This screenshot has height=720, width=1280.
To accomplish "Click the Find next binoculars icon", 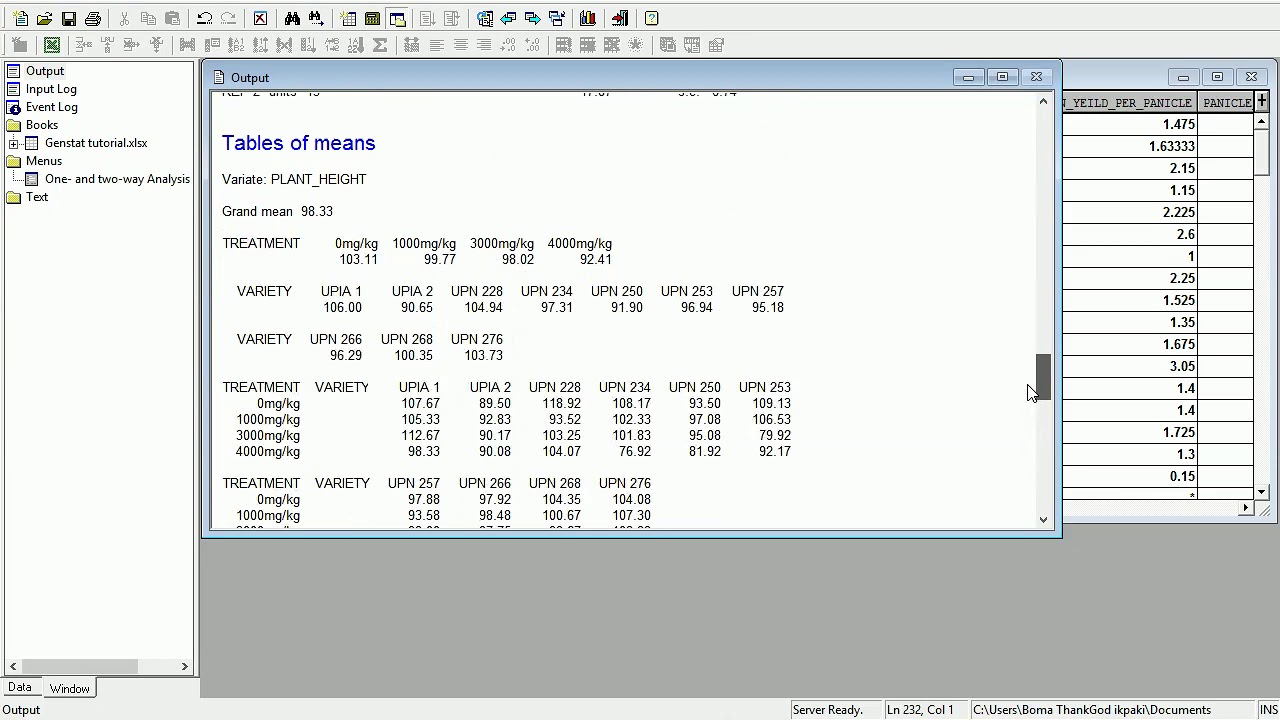I will point(316,18).
